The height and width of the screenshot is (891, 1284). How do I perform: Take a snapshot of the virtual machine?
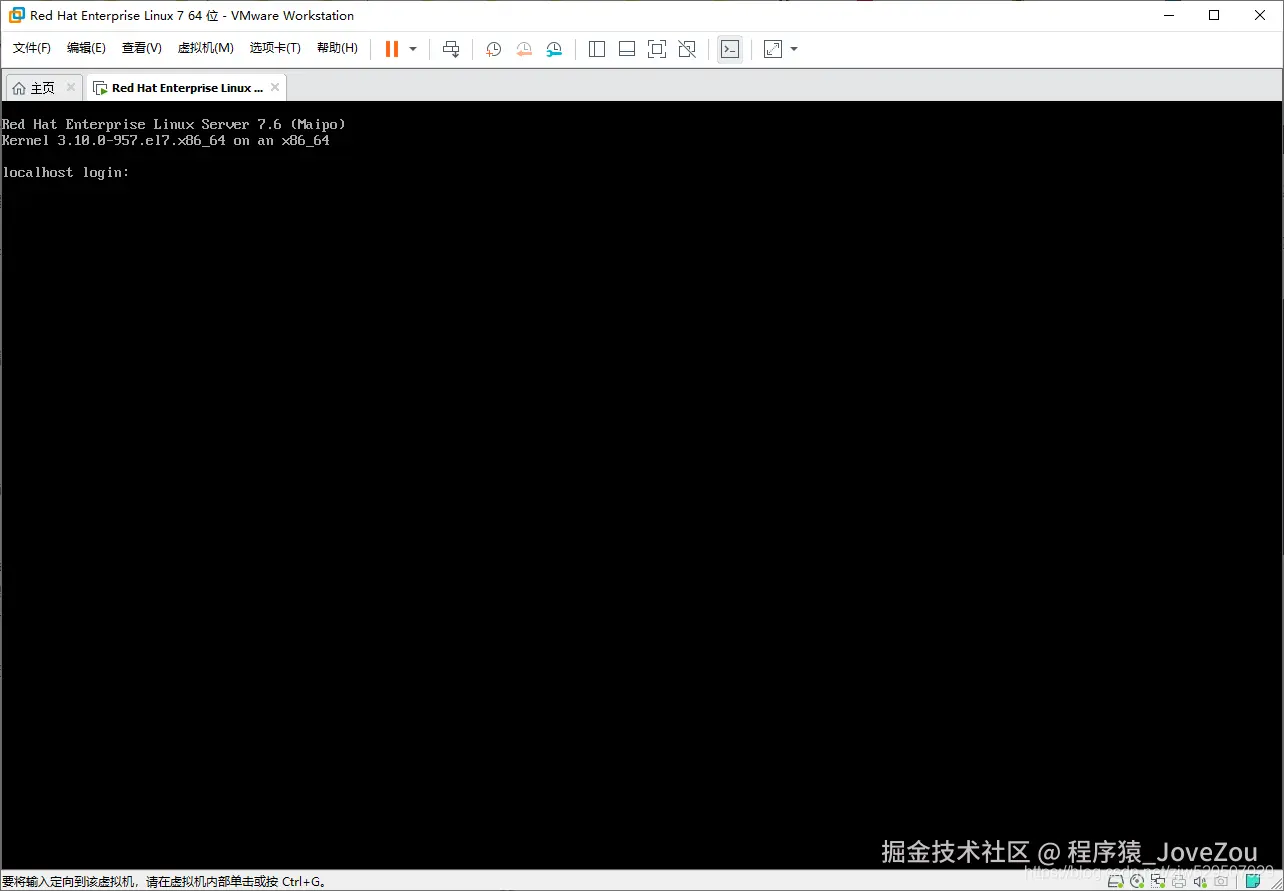pyautogui.click(x=493, y=49)
